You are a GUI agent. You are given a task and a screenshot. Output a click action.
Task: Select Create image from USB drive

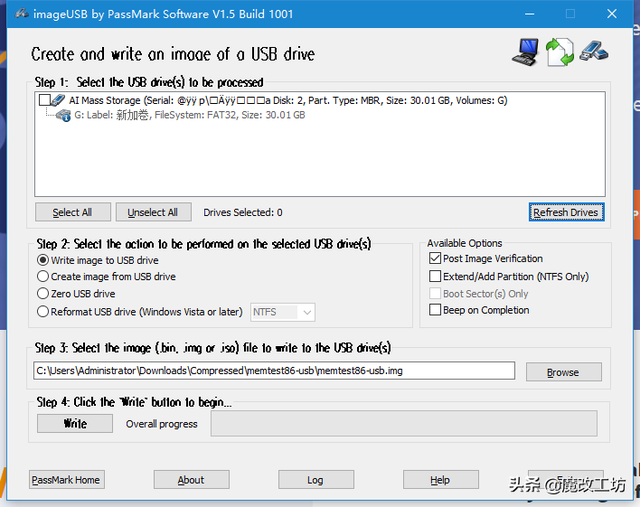pos(43,276)
